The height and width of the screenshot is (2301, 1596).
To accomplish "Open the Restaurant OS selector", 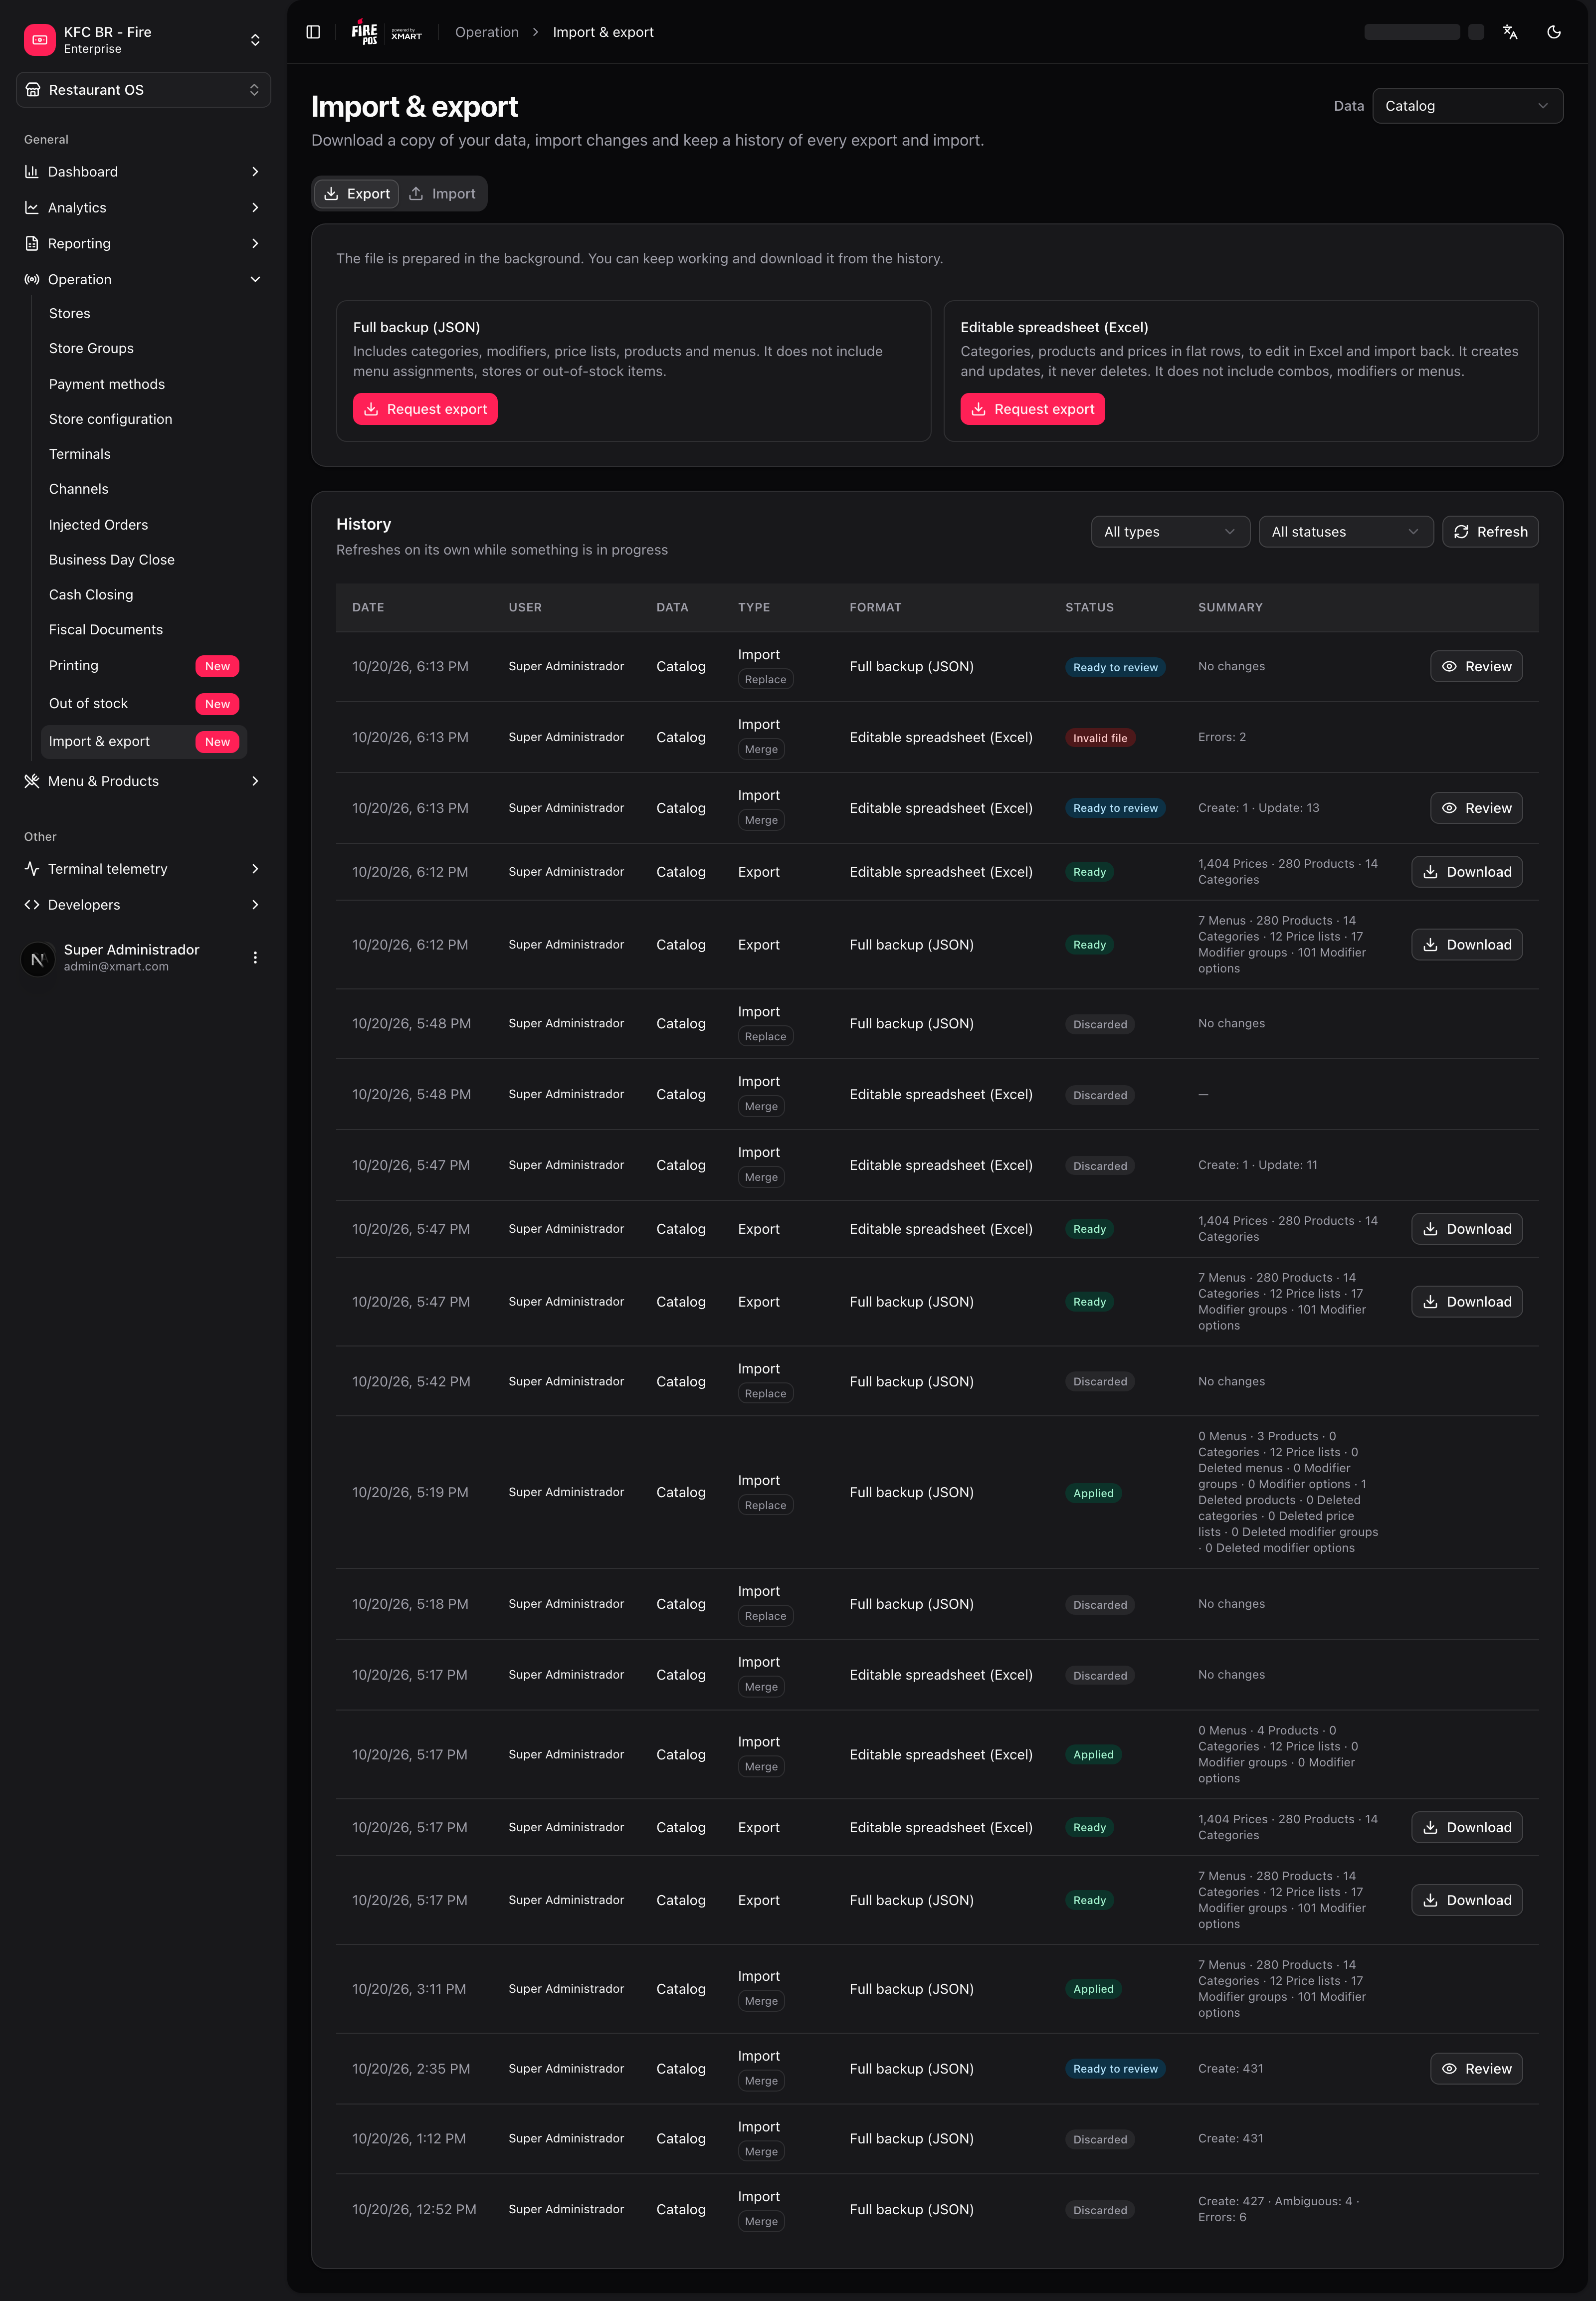I will point(143,90).
